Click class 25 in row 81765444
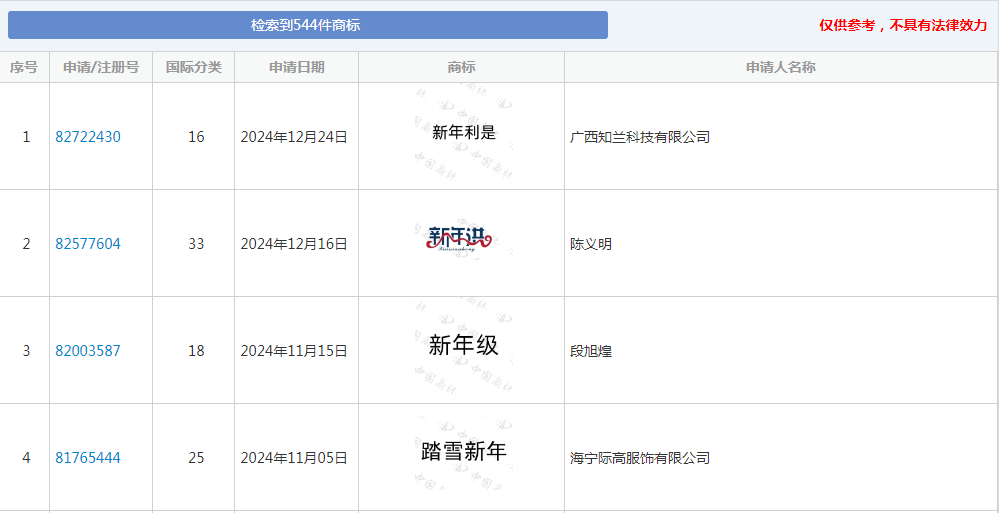The height and width of the screenshot is (513, 1002). coord(196,457)
